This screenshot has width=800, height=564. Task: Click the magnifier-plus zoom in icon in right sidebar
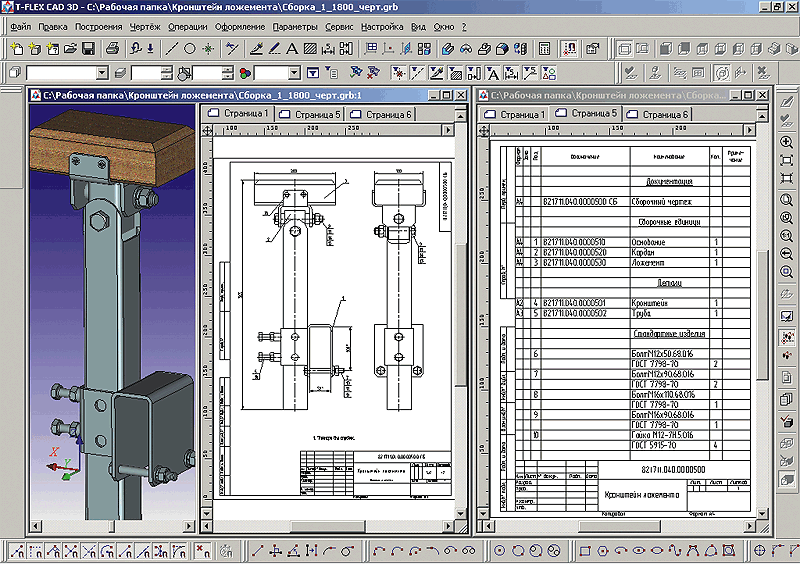(787, 142)
